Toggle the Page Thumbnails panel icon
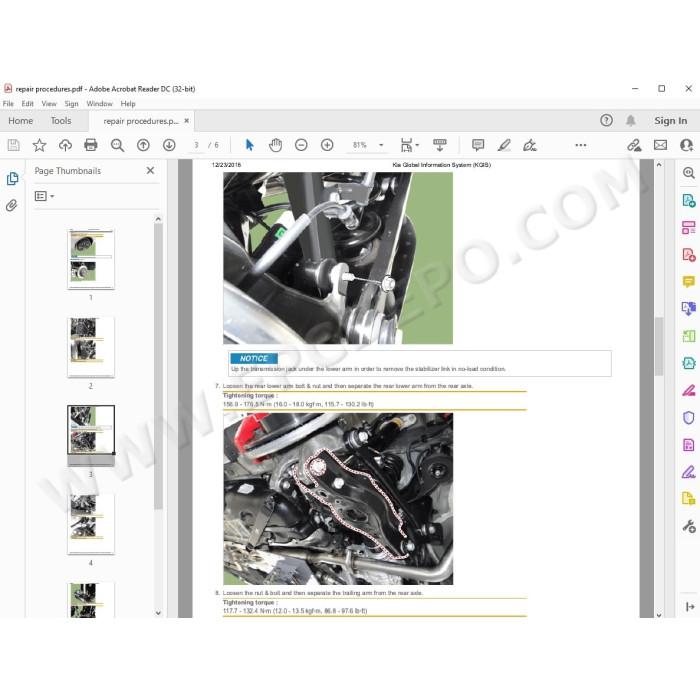The height and width of the screenshot is (700, 700). [12, 179]
